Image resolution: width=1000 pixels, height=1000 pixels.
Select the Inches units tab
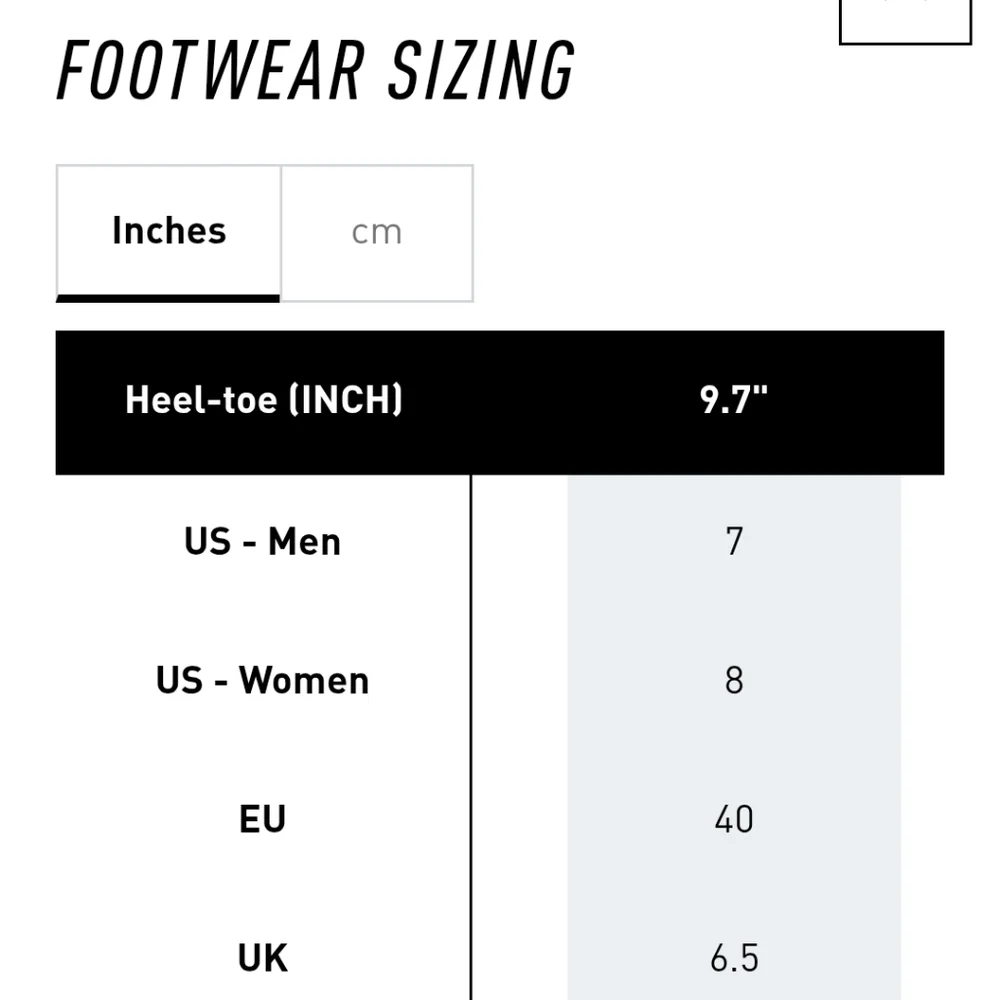169,231
